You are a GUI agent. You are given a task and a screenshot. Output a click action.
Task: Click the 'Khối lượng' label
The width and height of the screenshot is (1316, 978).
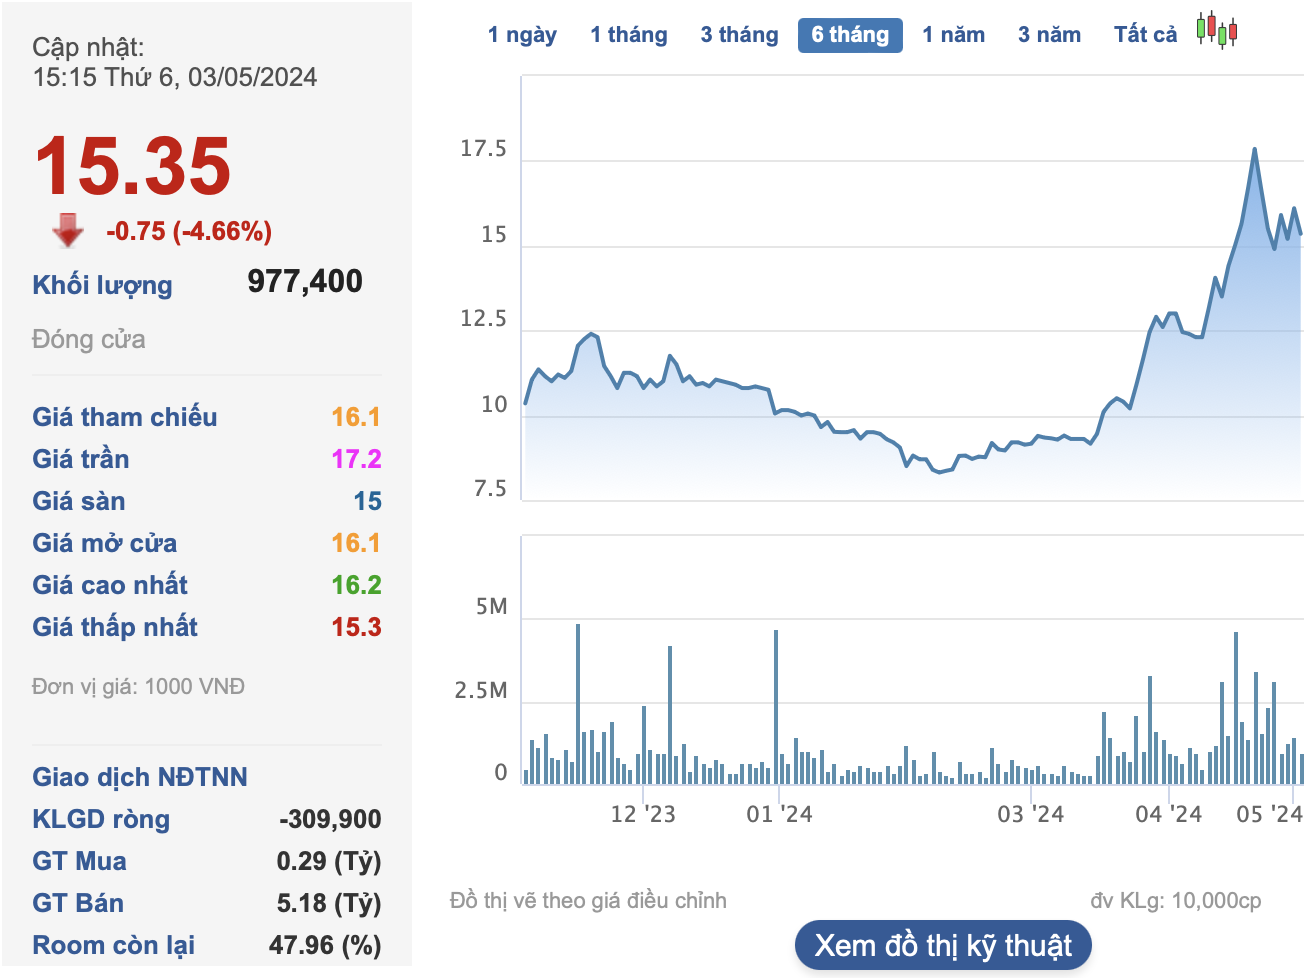click(102, 285)
